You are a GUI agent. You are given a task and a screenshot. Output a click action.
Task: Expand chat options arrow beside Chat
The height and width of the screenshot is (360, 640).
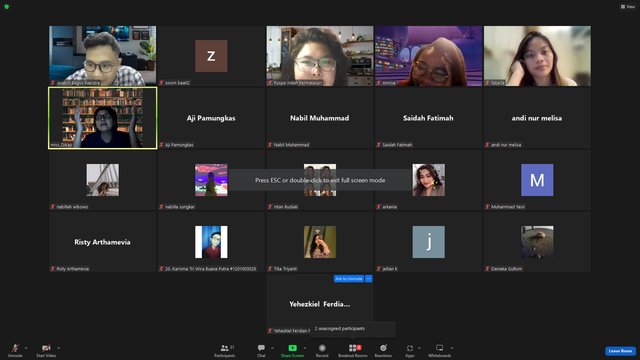[272, 348]
